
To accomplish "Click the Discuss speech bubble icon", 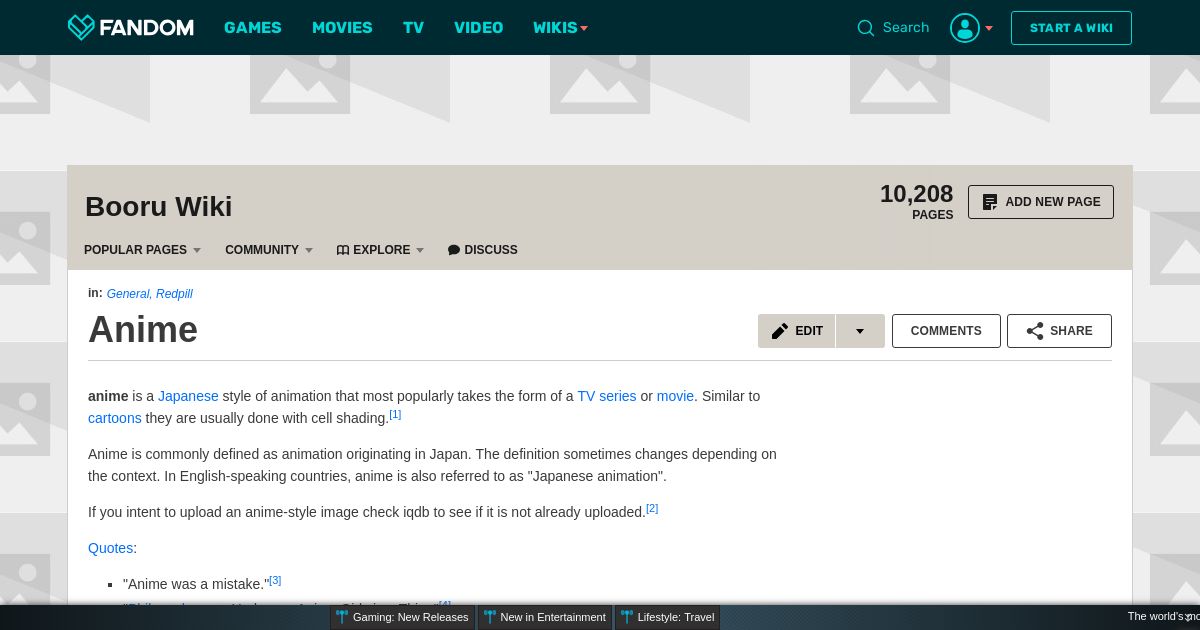I will [454, 250].
